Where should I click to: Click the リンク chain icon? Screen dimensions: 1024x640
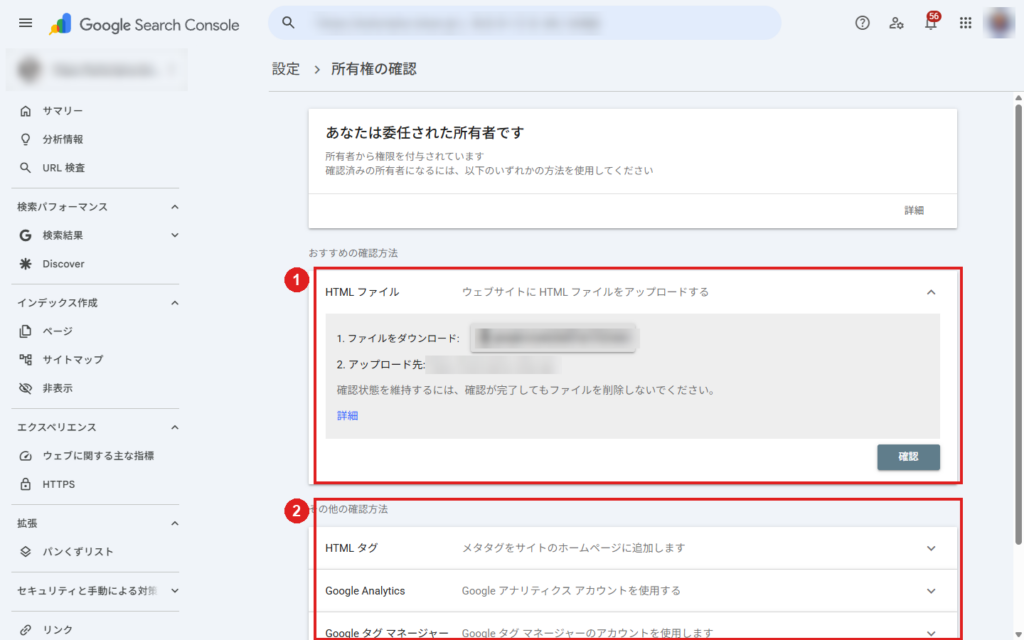[25, 630]
